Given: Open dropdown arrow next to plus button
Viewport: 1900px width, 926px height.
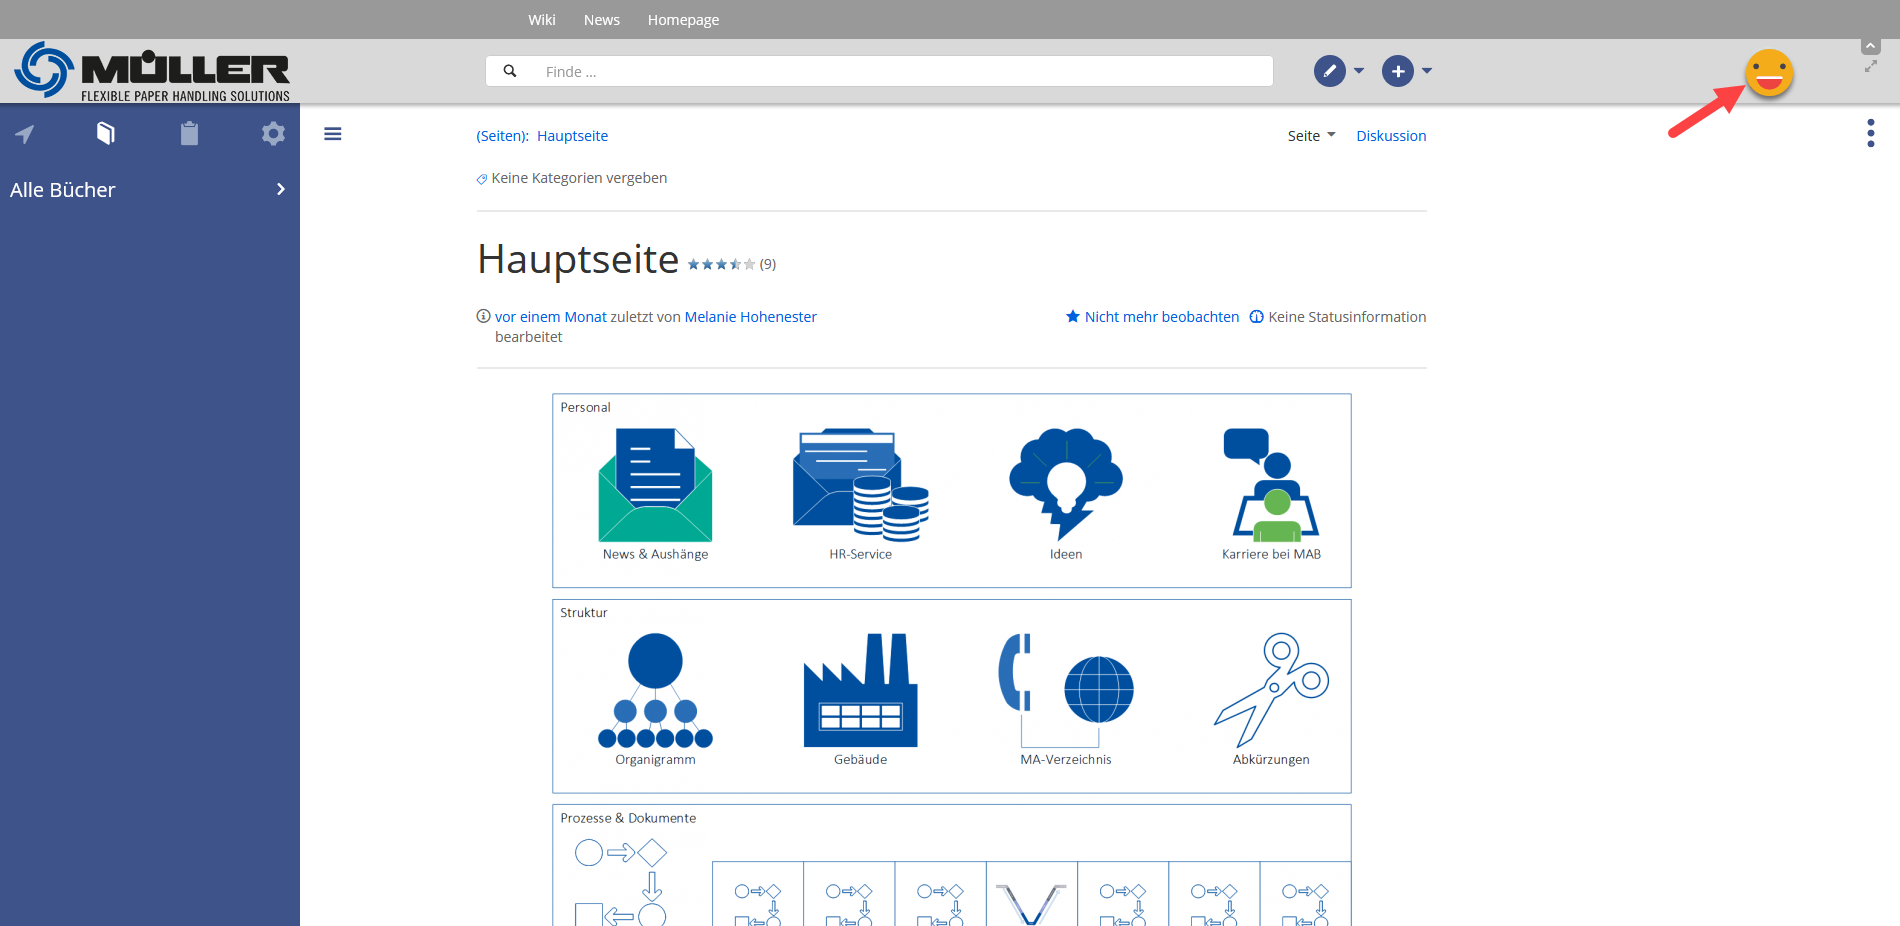Looking at the screenshot, I should point(1427,71).
